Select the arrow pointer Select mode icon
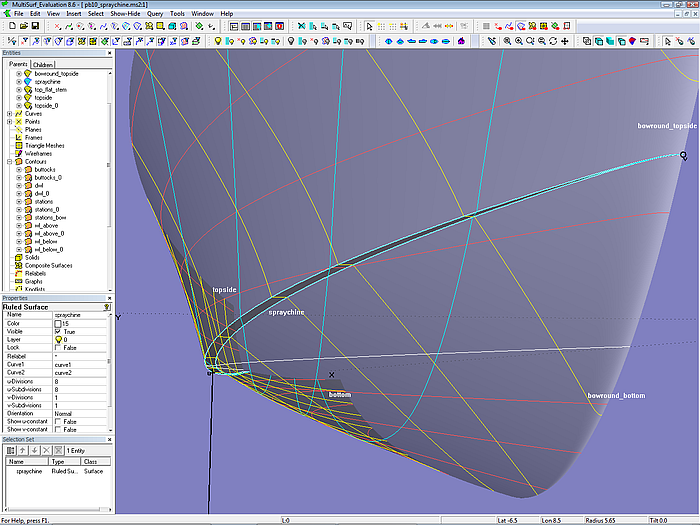This screenshot has width=700, height=525. (x=369, y=27)
